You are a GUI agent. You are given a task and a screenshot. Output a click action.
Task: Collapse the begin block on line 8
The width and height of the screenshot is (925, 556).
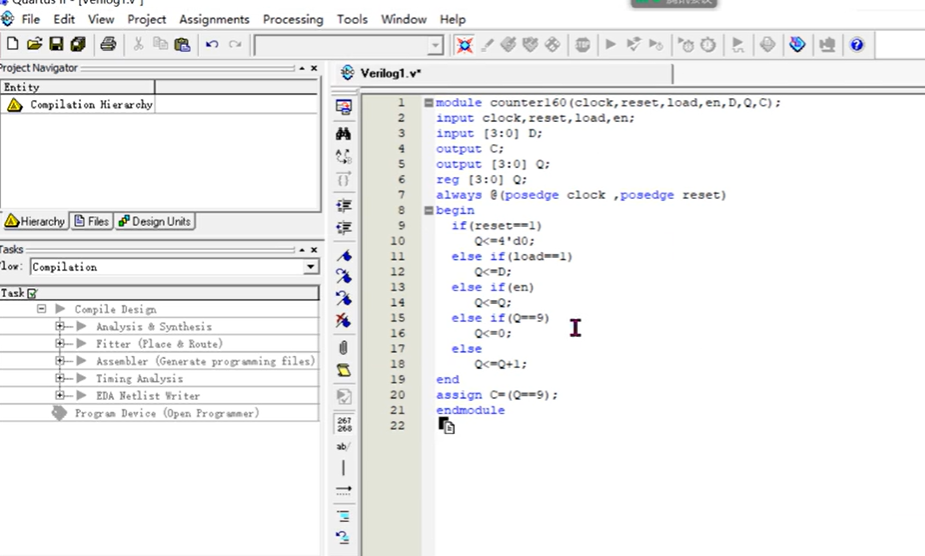[x=429, y=210]
